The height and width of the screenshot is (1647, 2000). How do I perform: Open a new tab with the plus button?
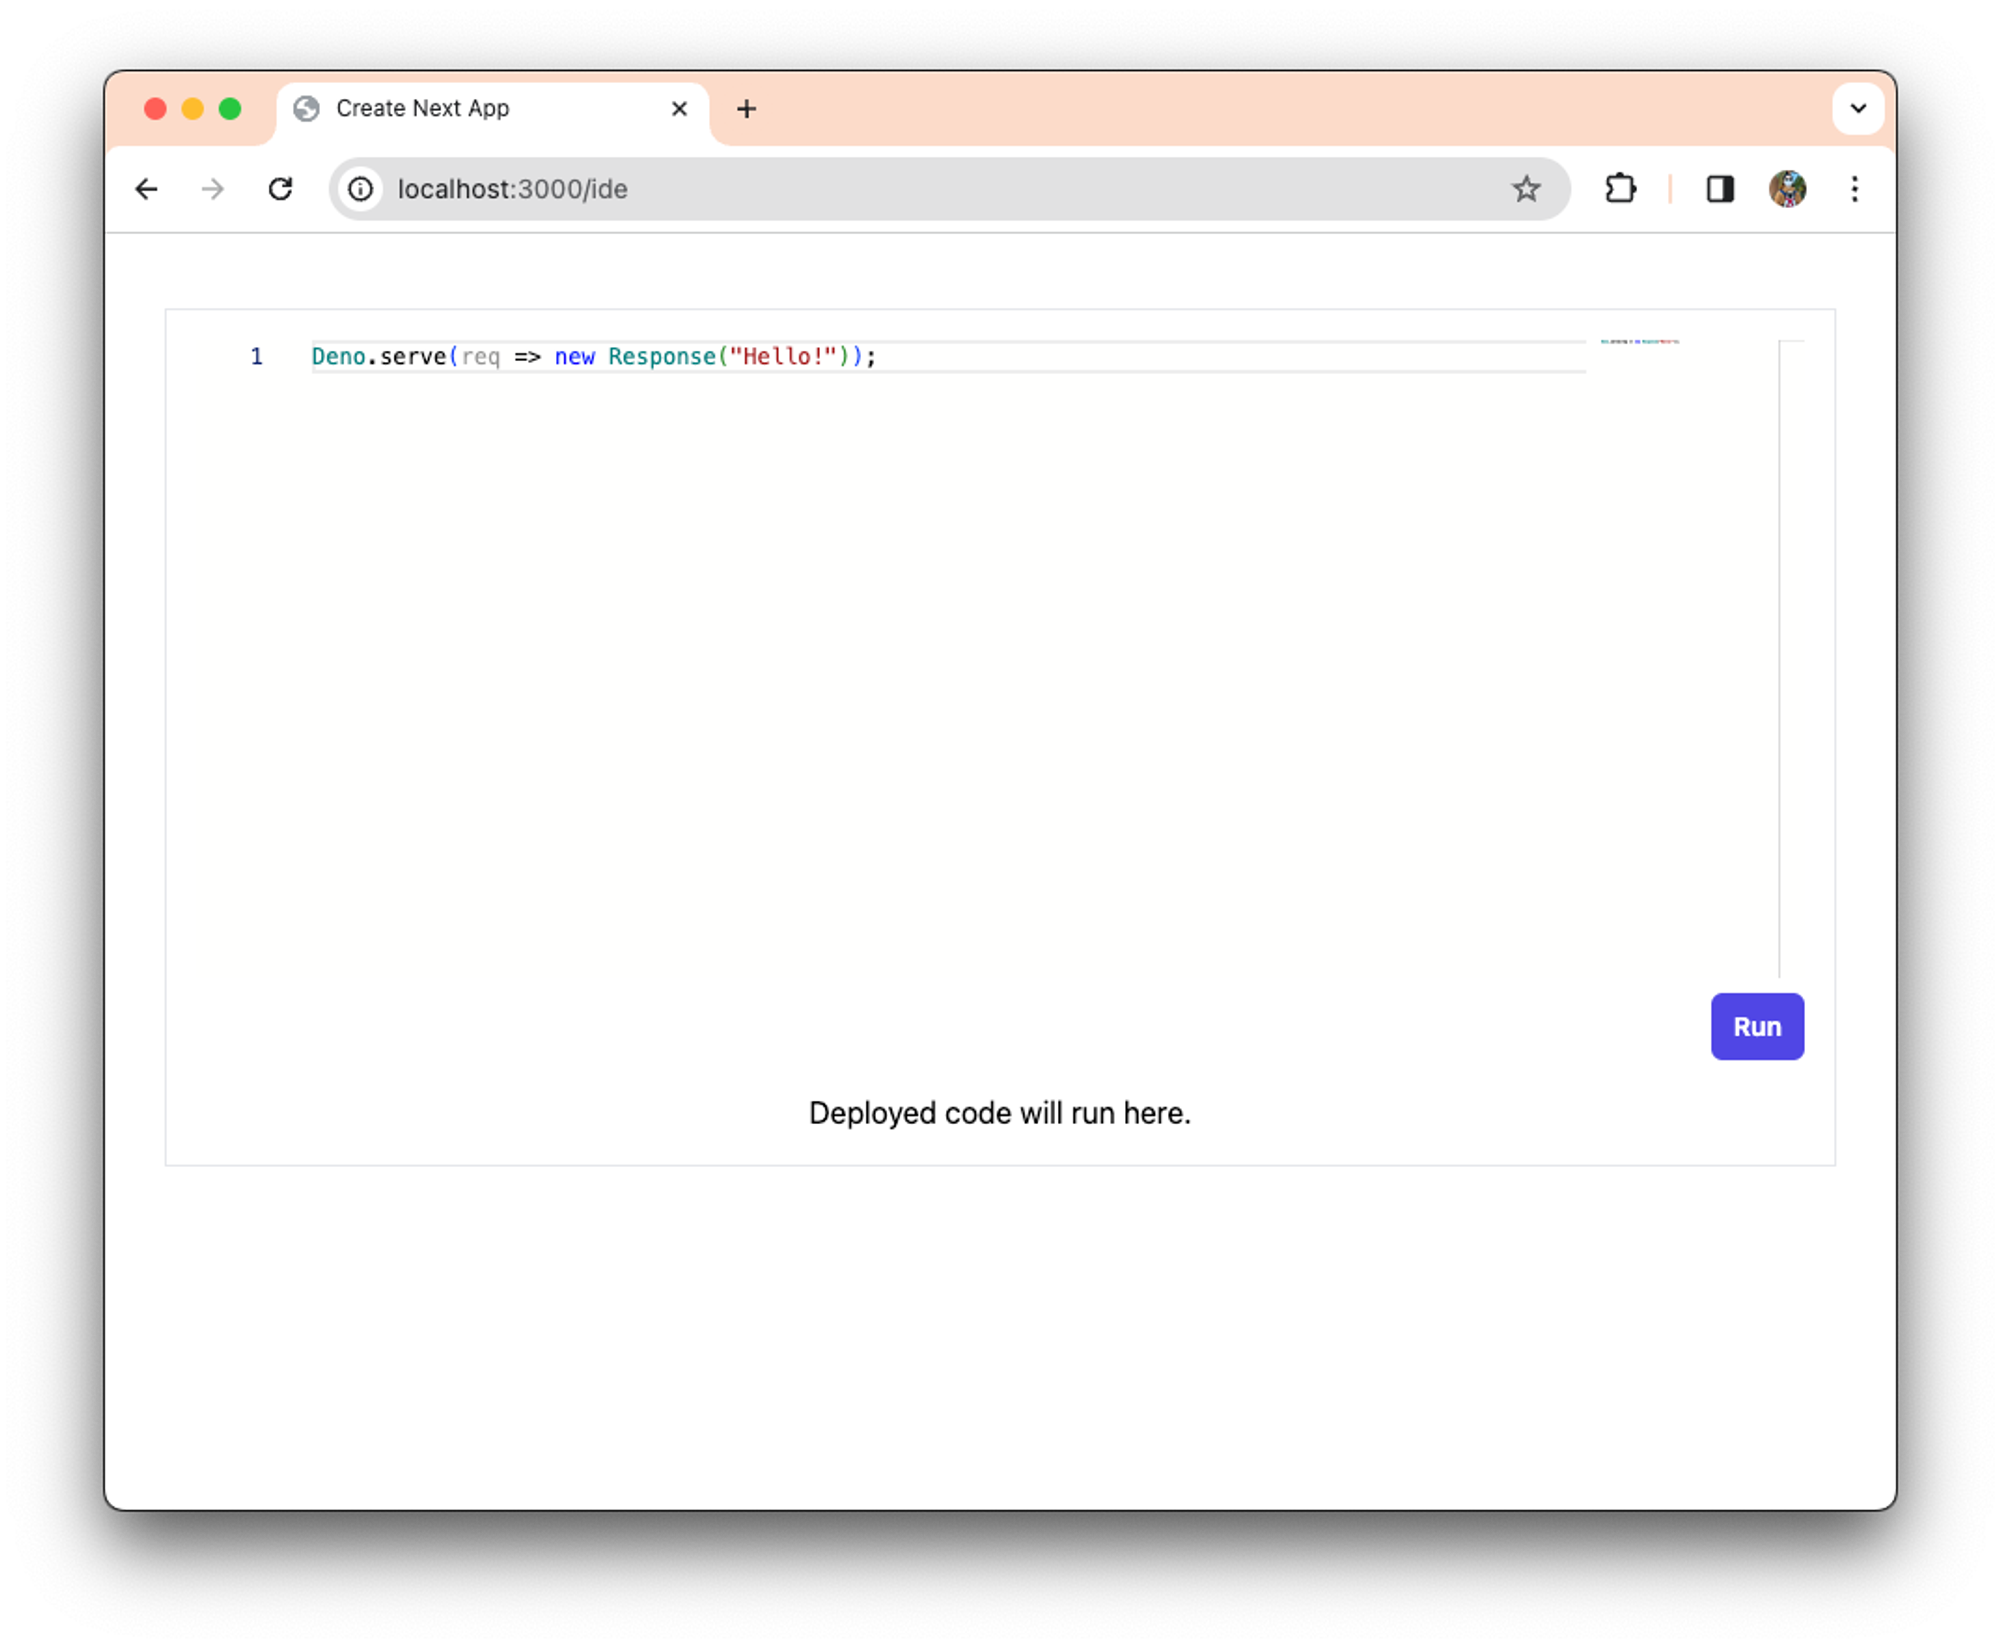(747, 108)
